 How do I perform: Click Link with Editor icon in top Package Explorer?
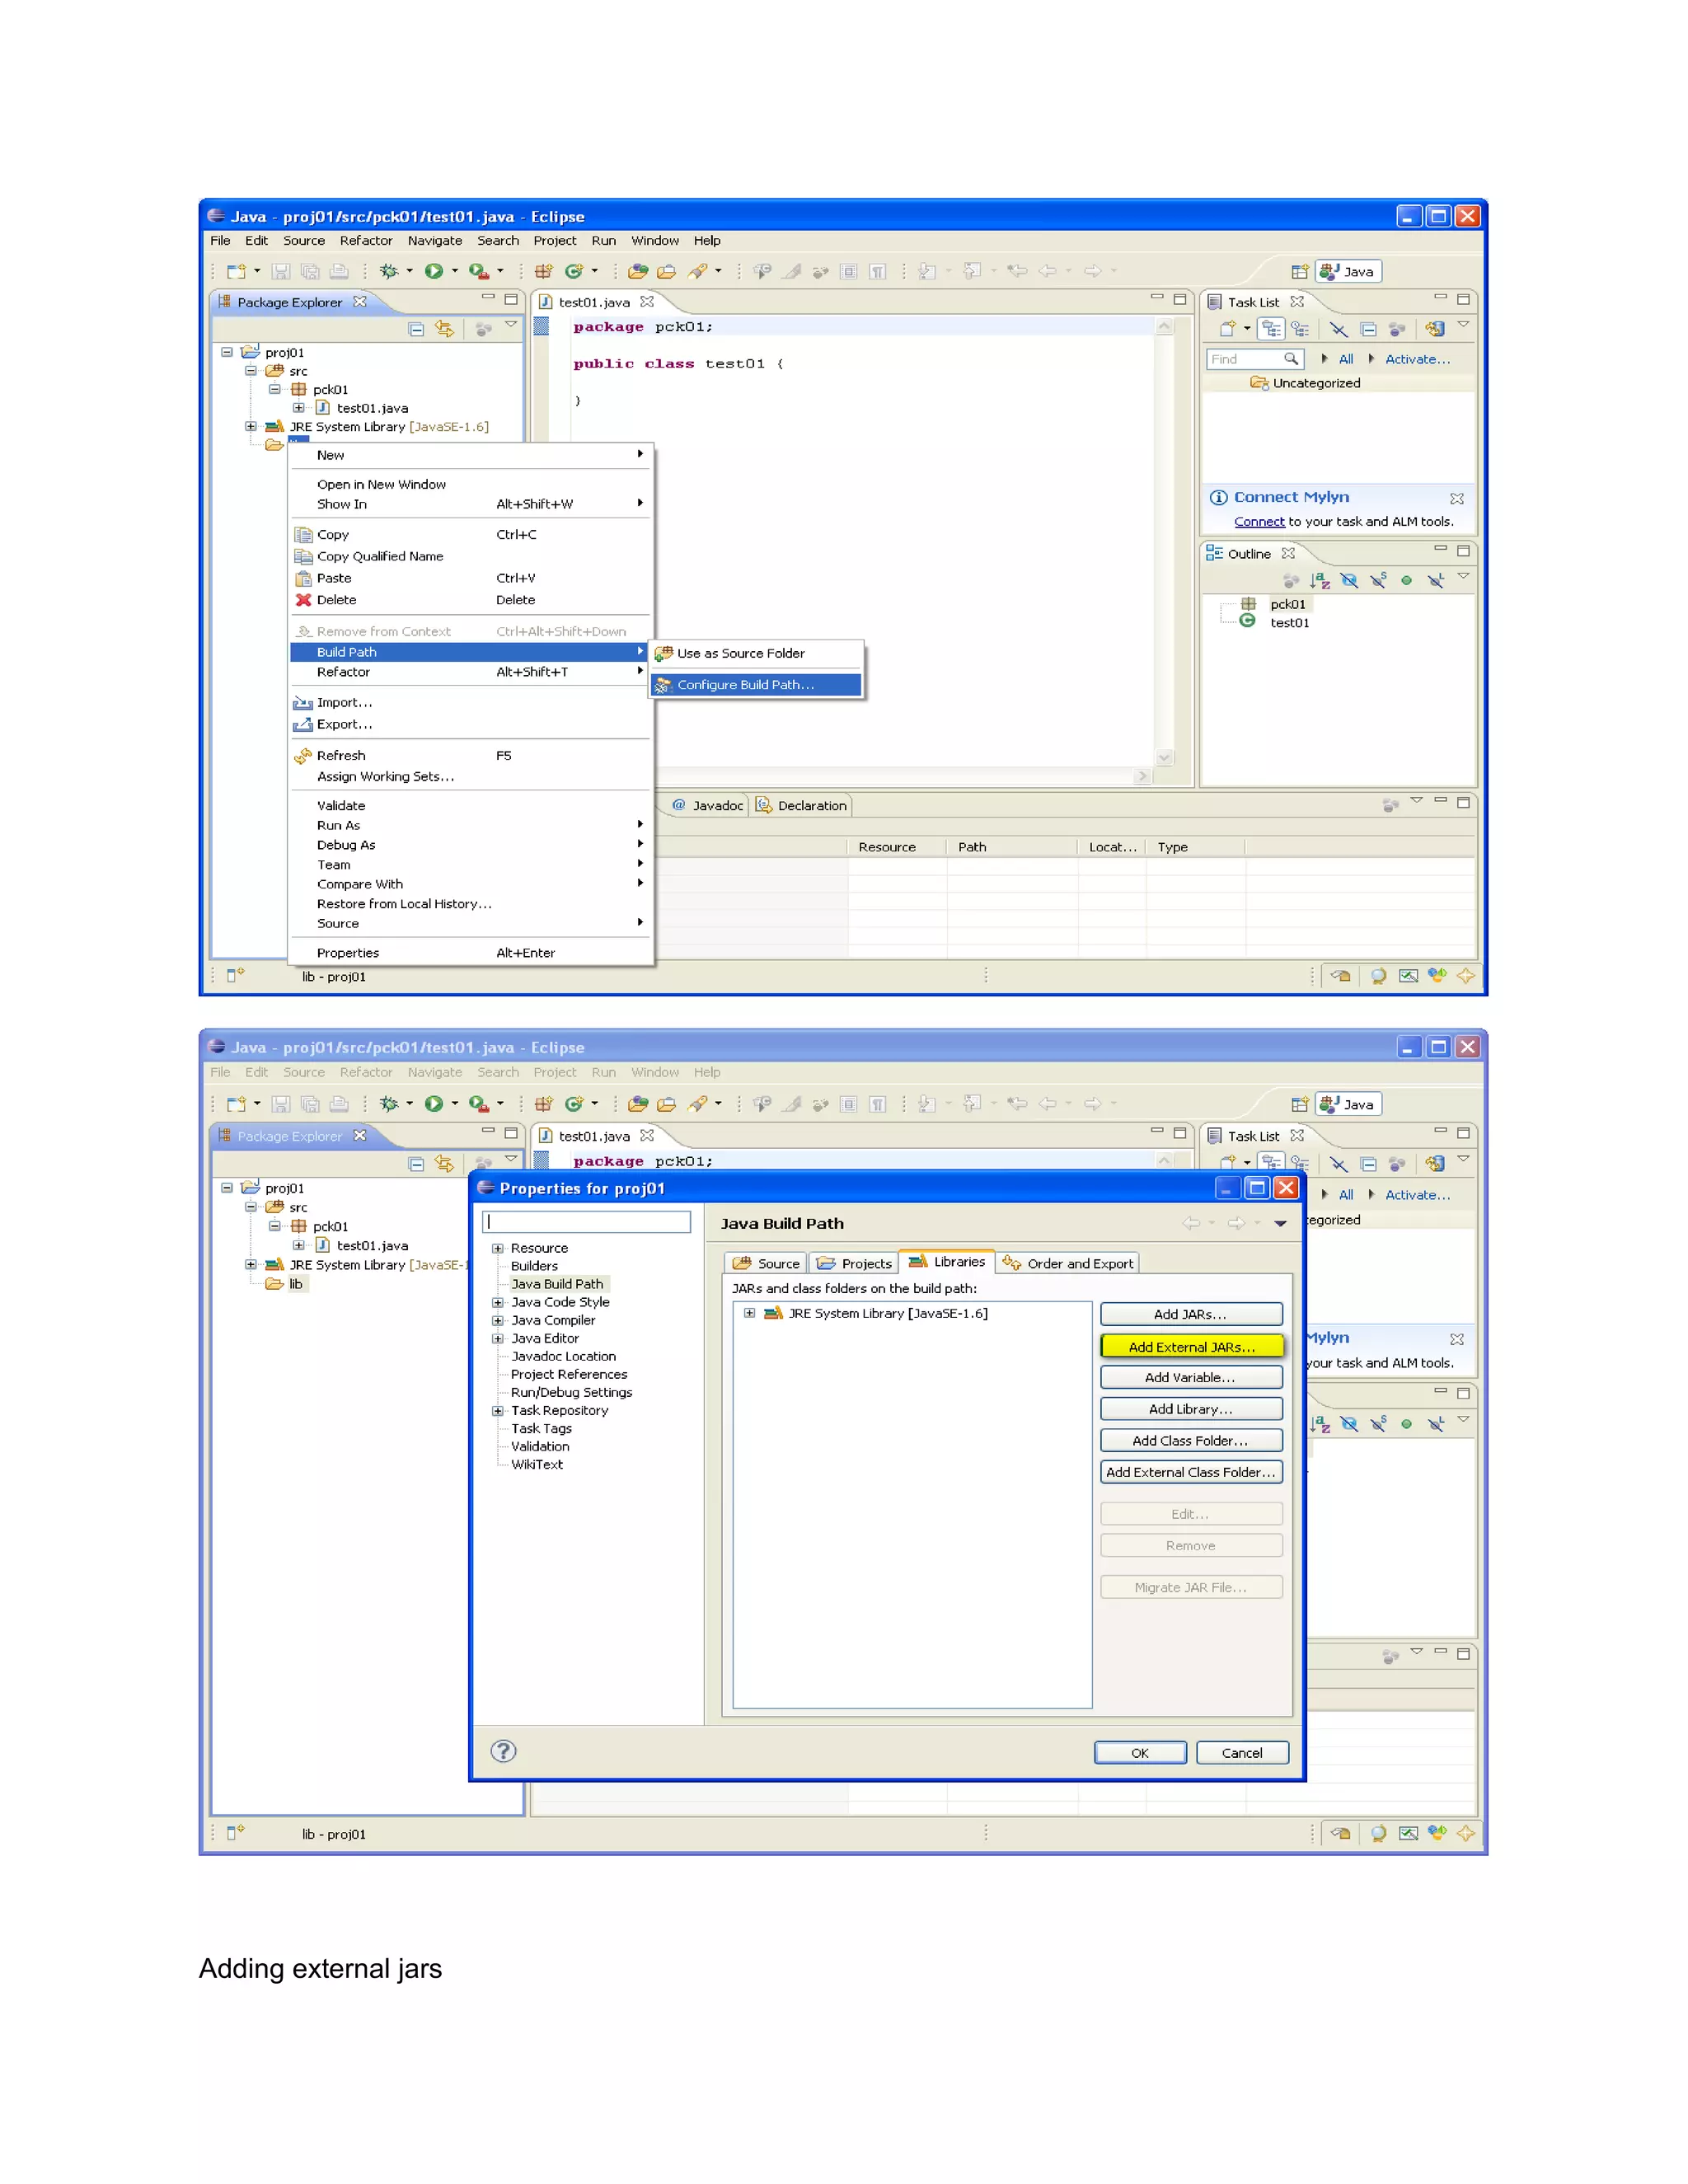[444, 329]
